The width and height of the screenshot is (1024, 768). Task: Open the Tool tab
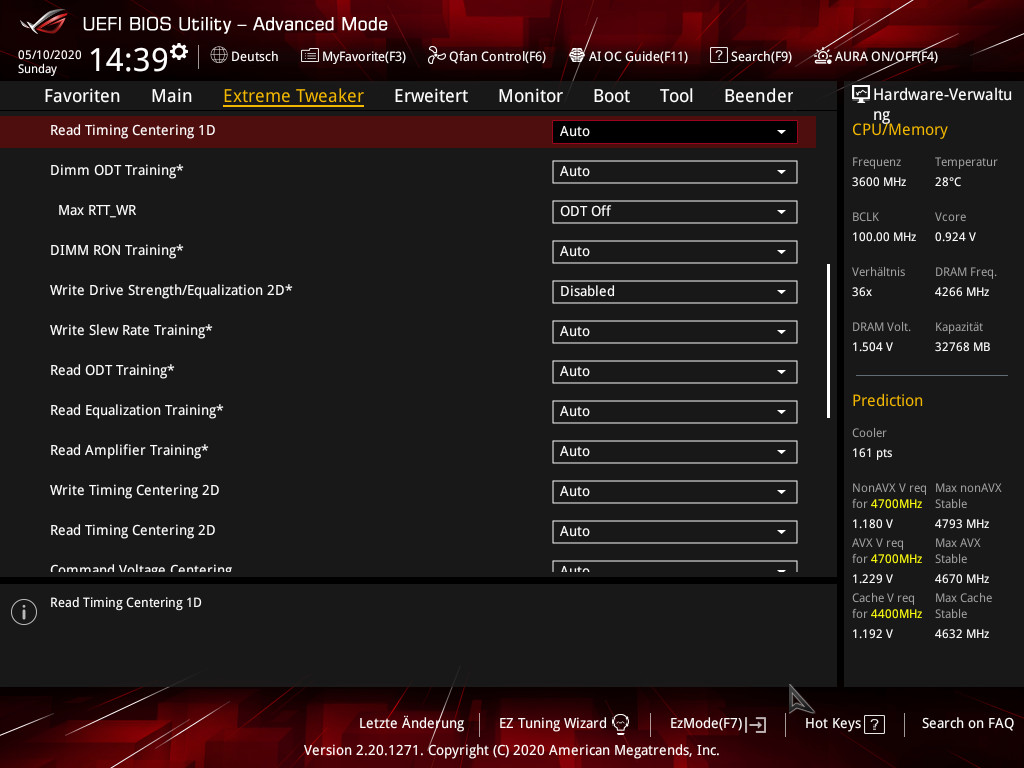676,96
